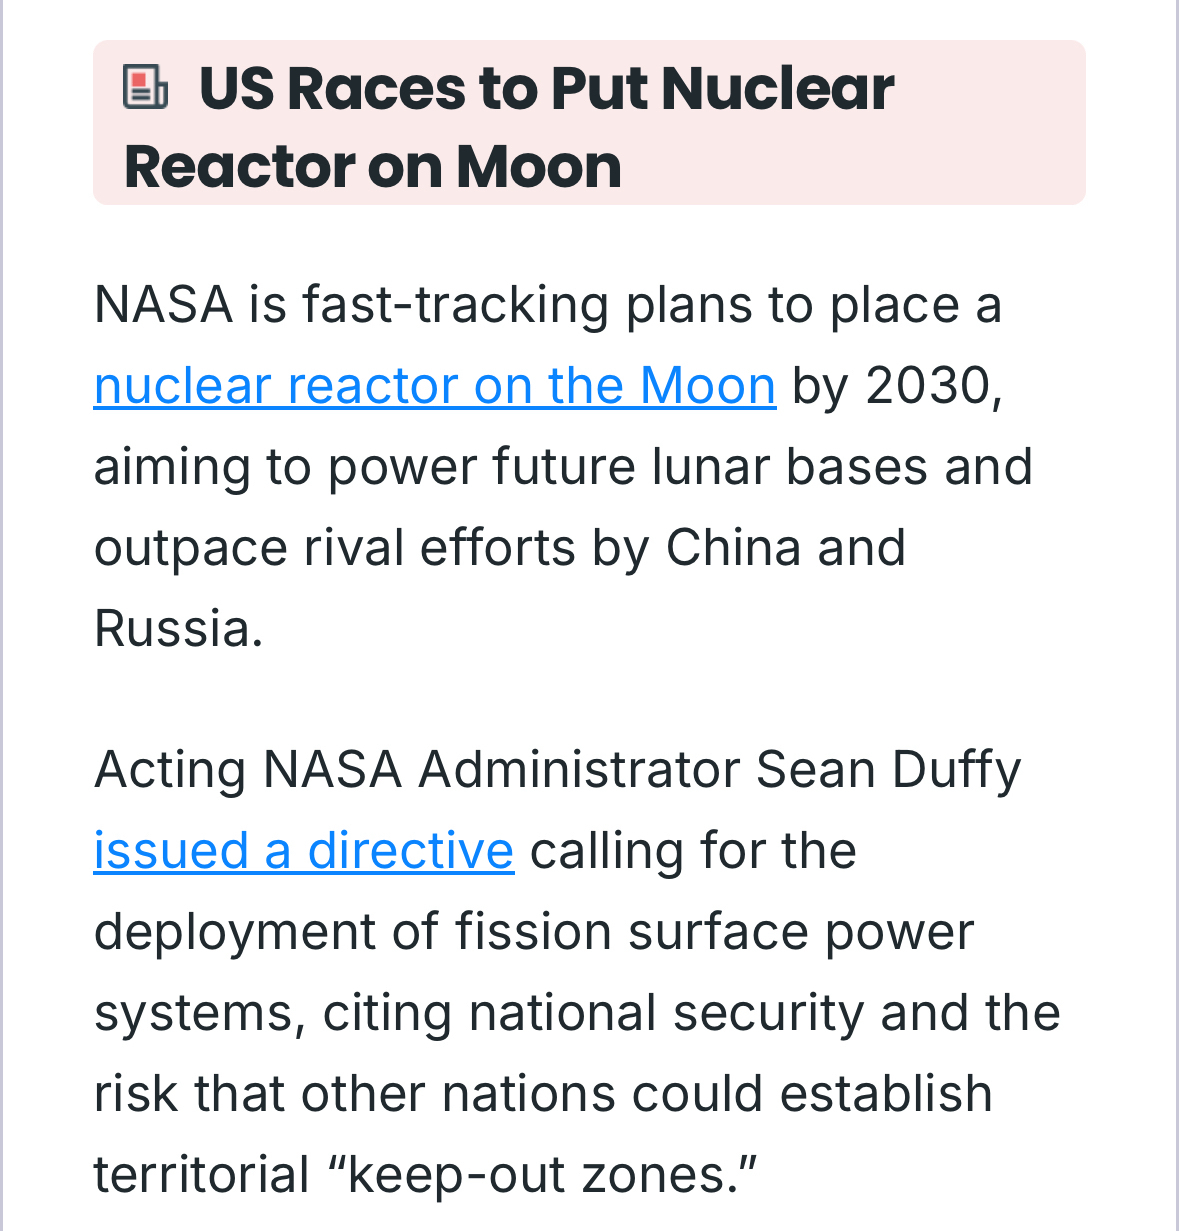The image size is (1179, 1231).
Task: Click the word "Russia."
Action: pos(178,629)
